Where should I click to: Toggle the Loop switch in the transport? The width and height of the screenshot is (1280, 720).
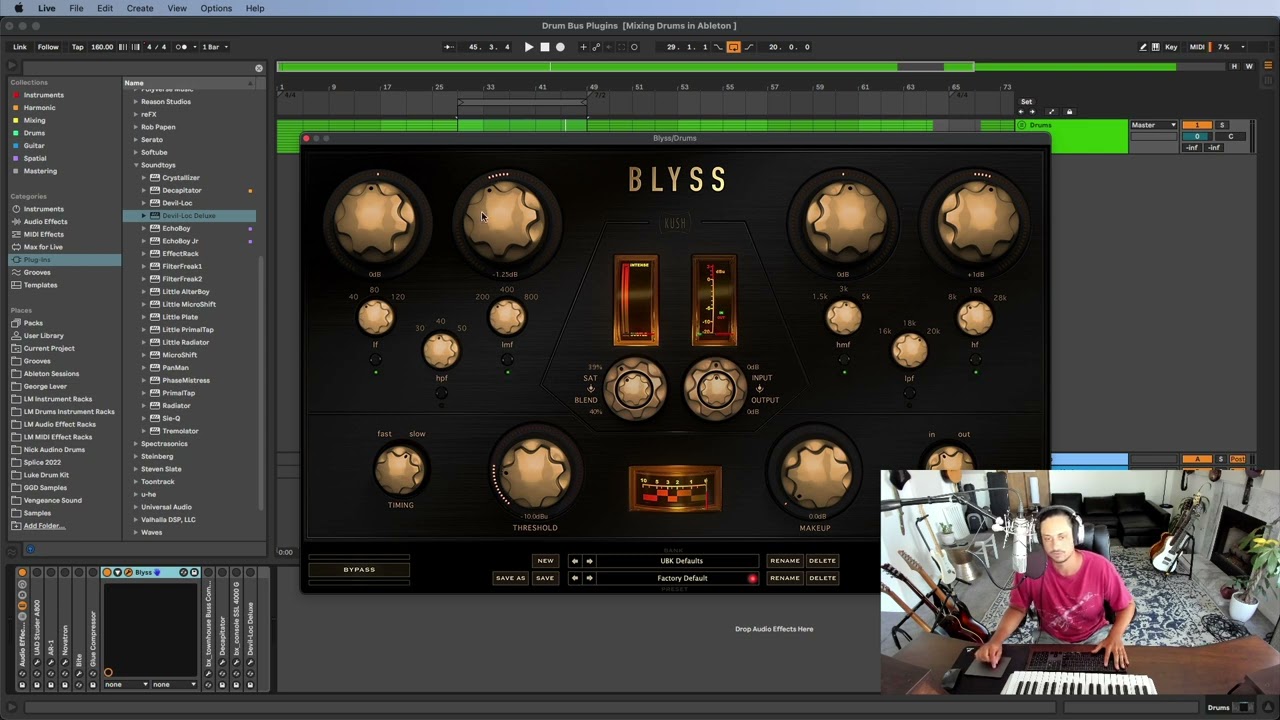pyautogui.click(x=733, y=47)
